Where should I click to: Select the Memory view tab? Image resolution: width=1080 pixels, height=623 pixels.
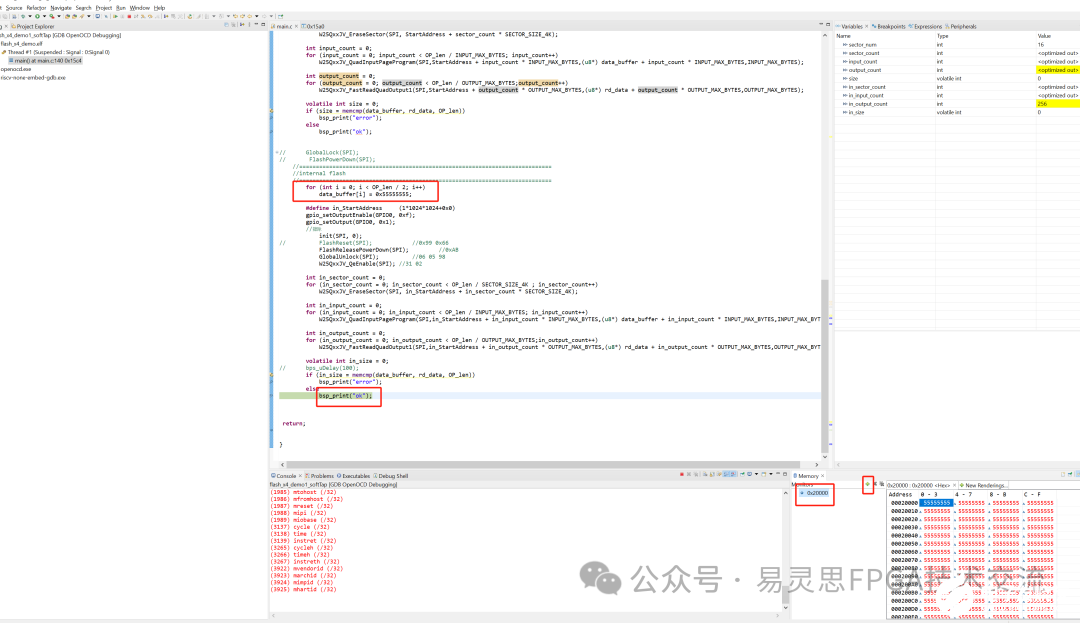coord(807,476)
